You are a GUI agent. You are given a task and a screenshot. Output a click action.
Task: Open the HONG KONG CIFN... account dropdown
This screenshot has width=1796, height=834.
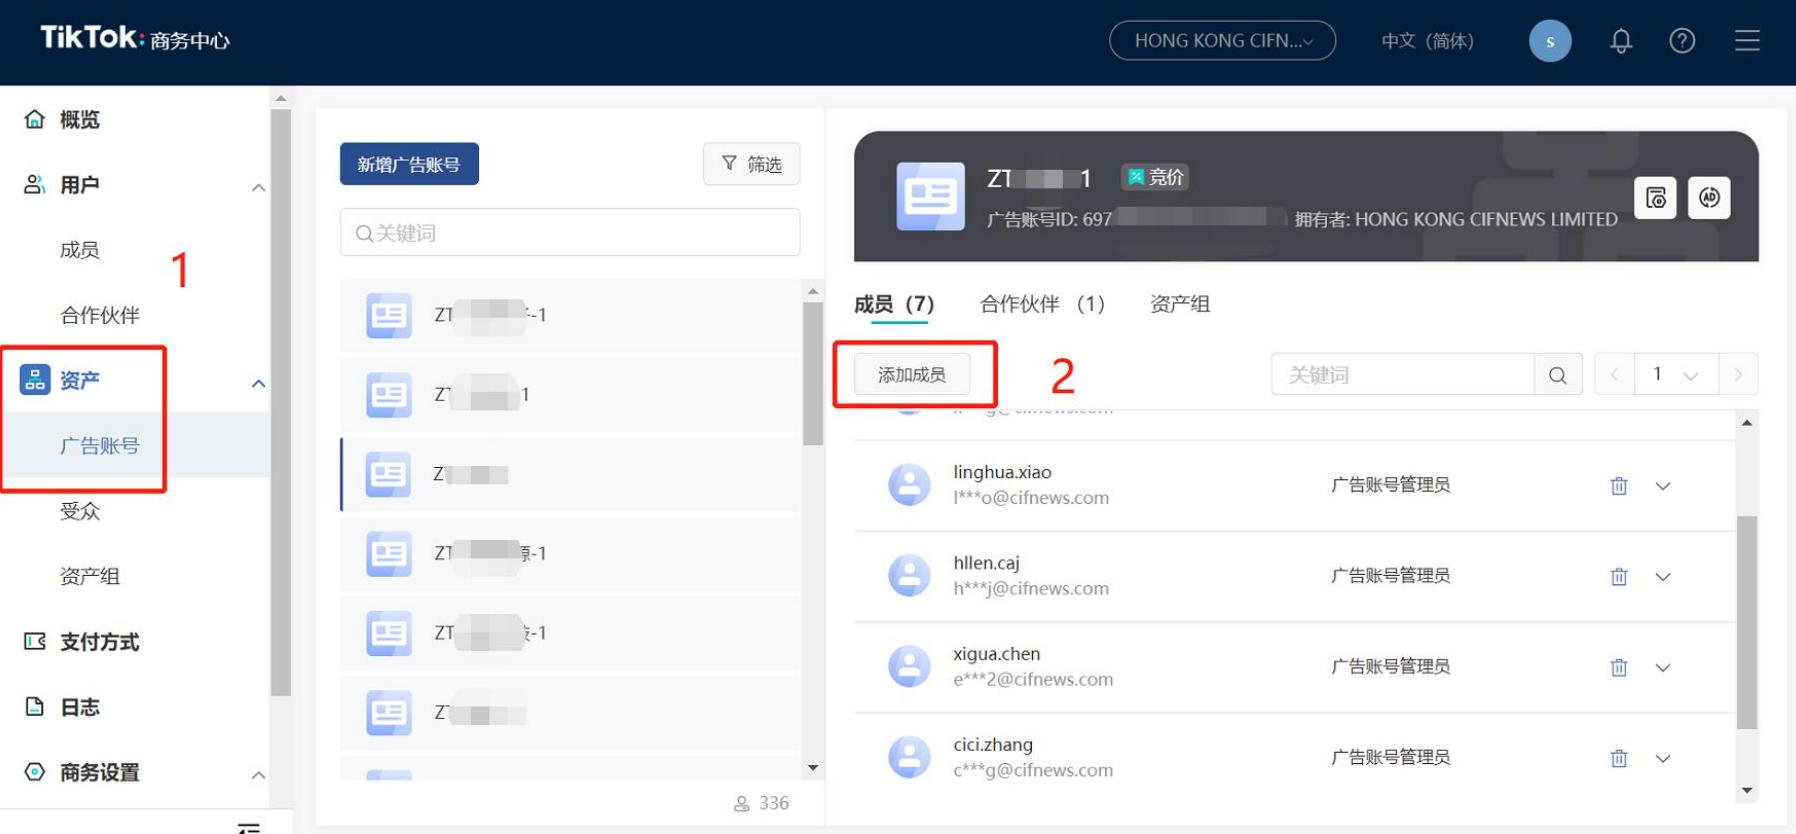(x=1222, y=41)
